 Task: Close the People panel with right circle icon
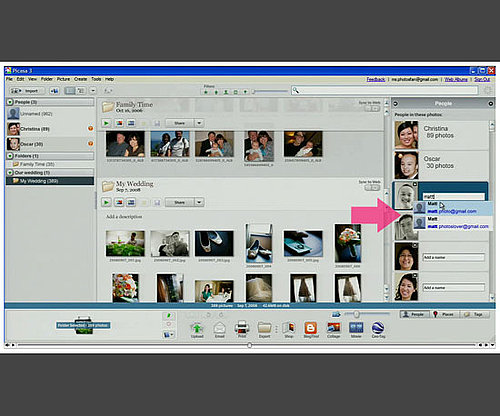pyautogui.click(x=491, y=104)
